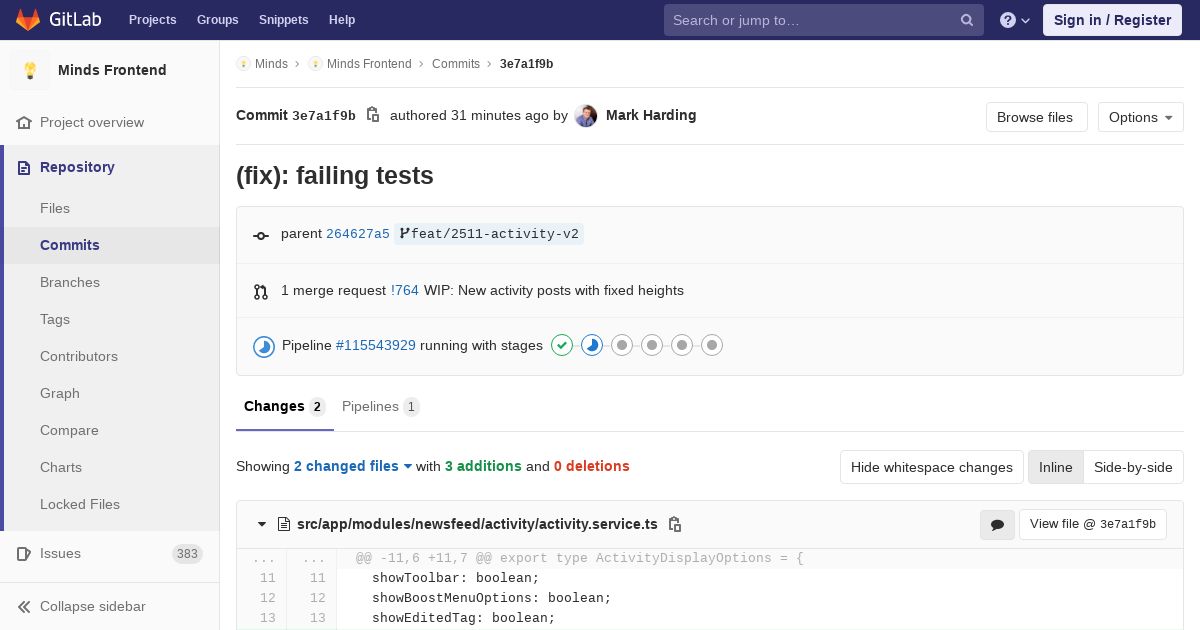Click the passed pipeline stage icon
1200x630 pixels.
click(x=562, y=346)
